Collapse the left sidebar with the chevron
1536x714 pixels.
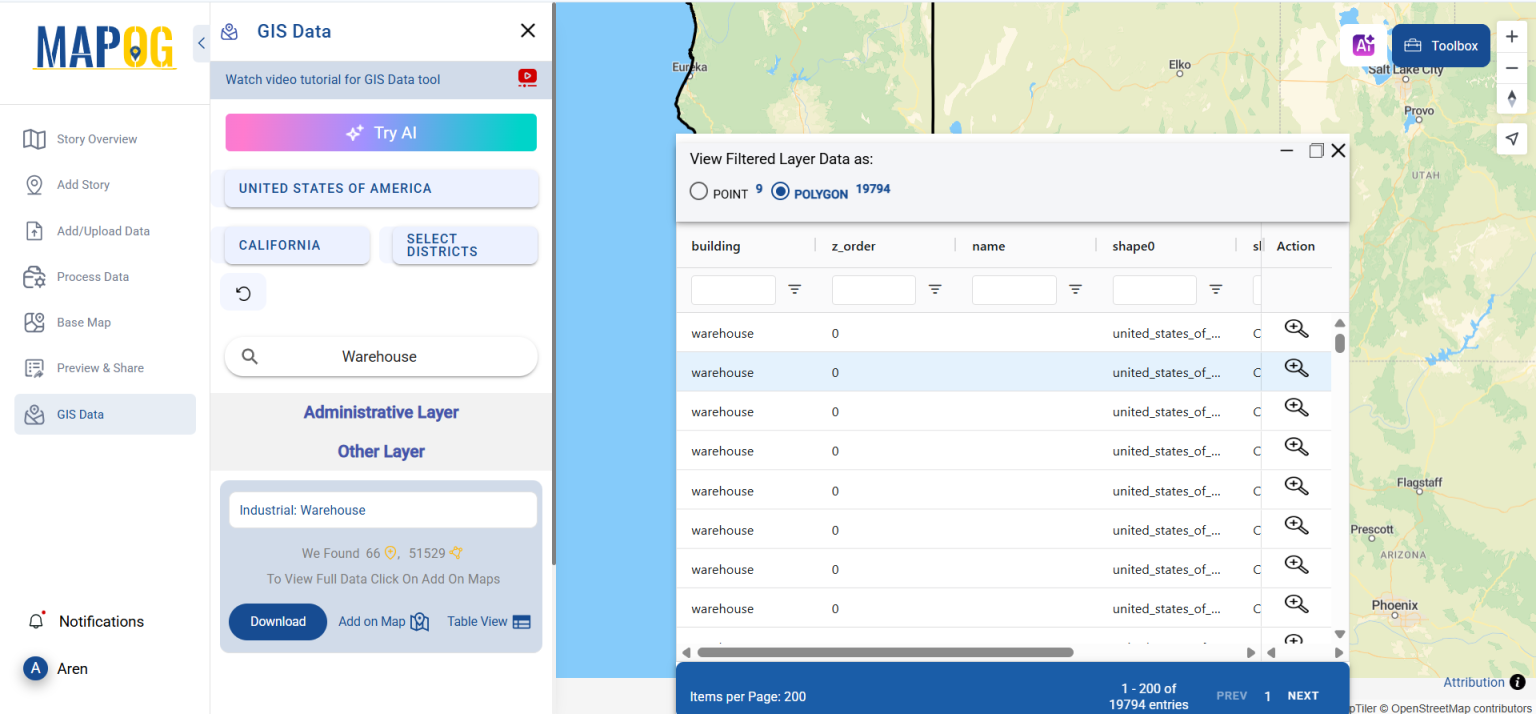pos(200,43)
